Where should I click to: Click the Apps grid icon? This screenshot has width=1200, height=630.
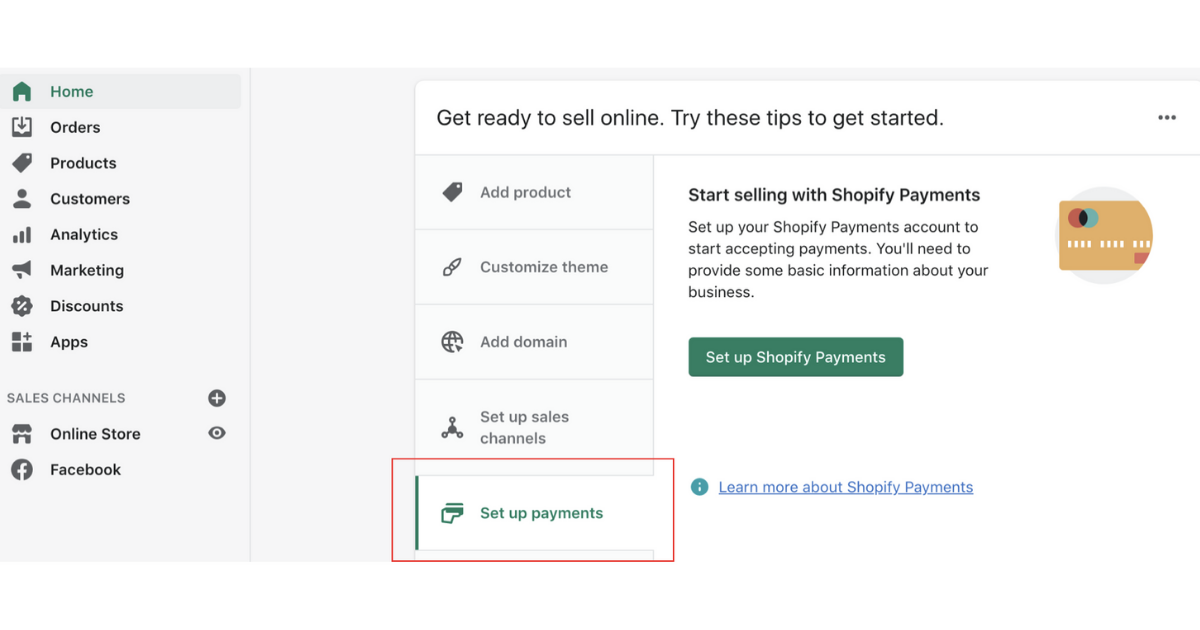coord(22,342)
